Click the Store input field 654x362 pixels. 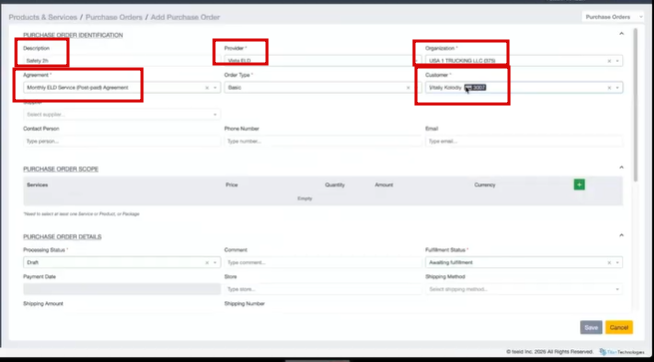pyautogui.click(x=323, y=289)
